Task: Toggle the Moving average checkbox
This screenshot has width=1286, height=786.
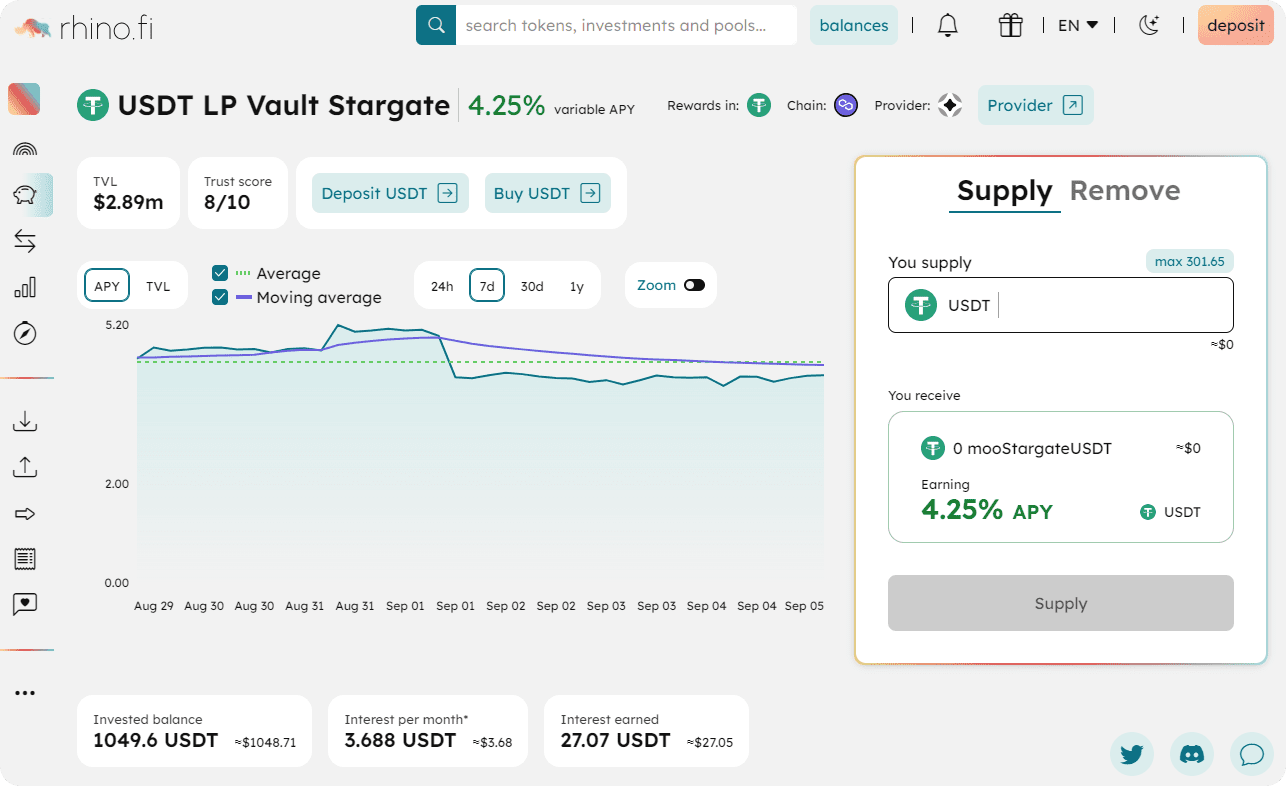Action: pos(220,297)
